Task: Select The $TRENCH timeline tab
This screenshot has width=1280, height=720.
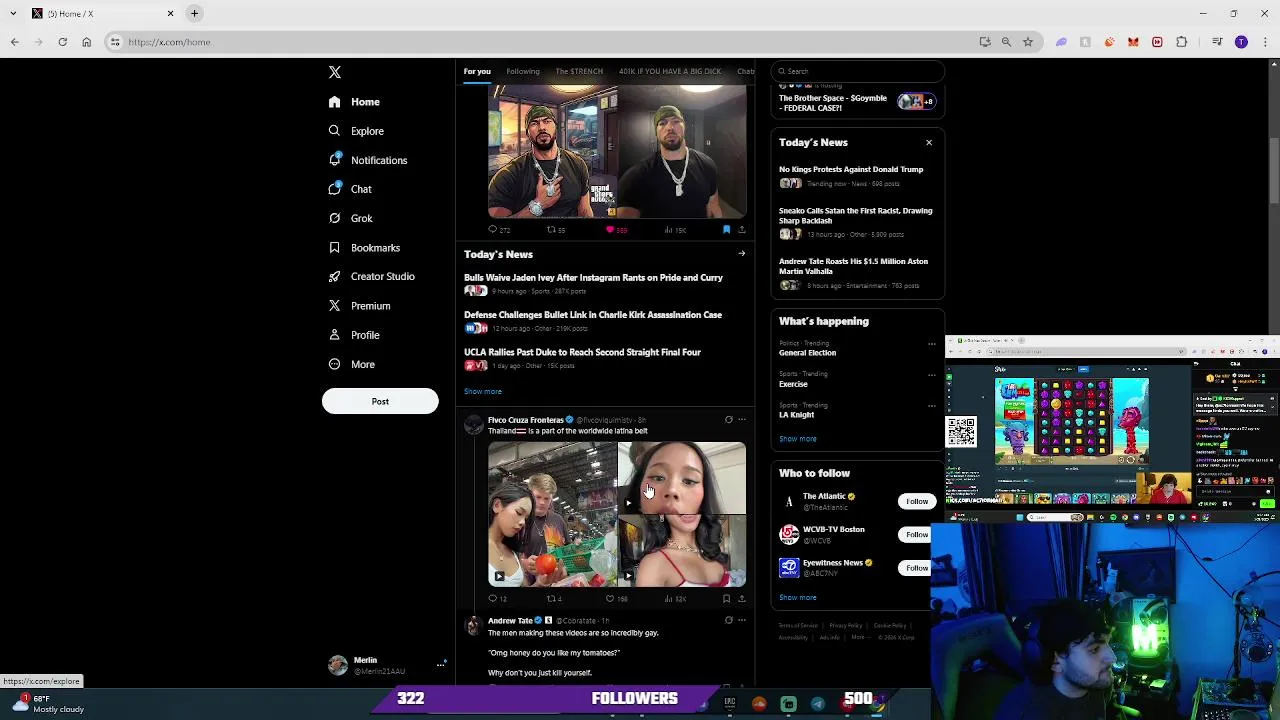Action: point(579,71)
